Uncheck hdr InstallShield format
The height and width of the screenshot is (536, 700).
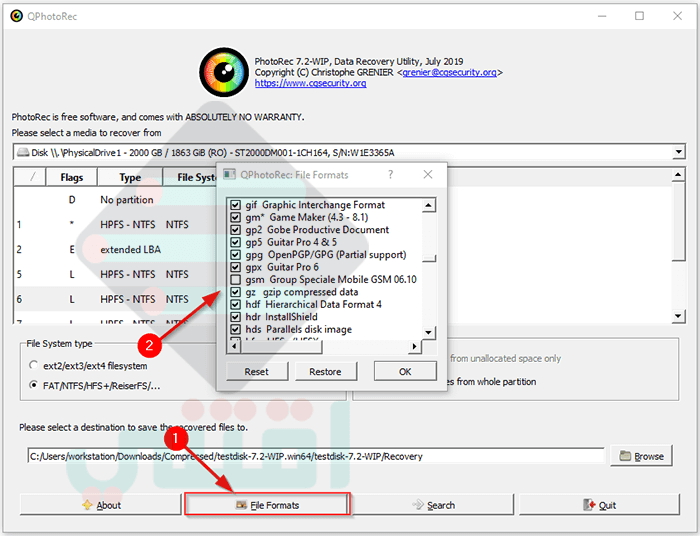coord(235,317)
